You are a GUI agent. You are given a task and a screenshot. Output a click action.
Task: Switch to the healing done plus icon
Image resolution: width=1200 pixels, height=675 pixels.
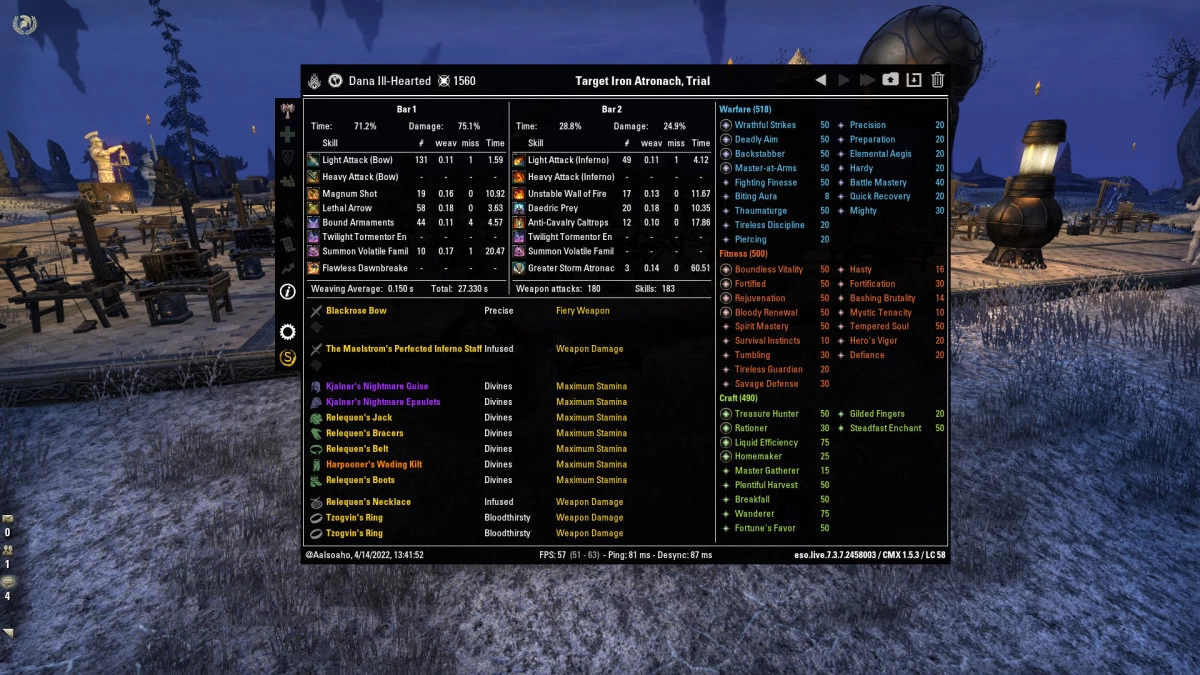(x=288, y=134)
